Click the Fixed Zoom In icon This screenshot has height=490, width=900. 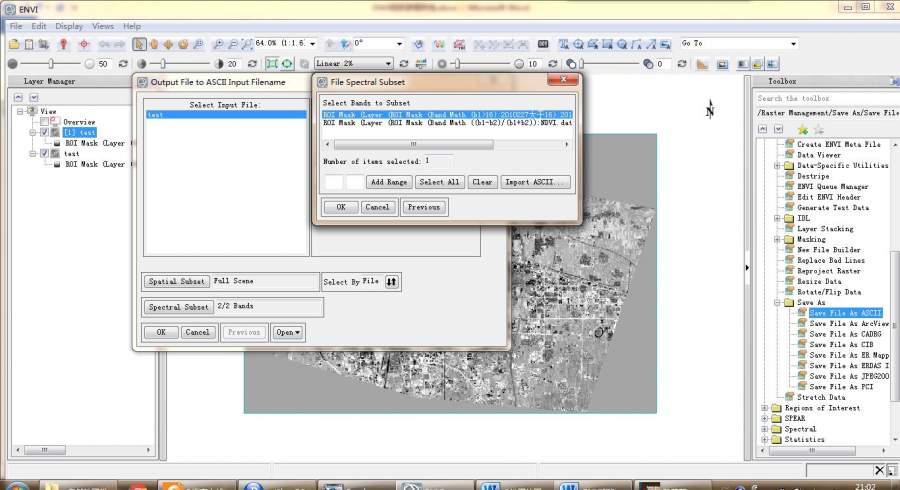[219, 44]
